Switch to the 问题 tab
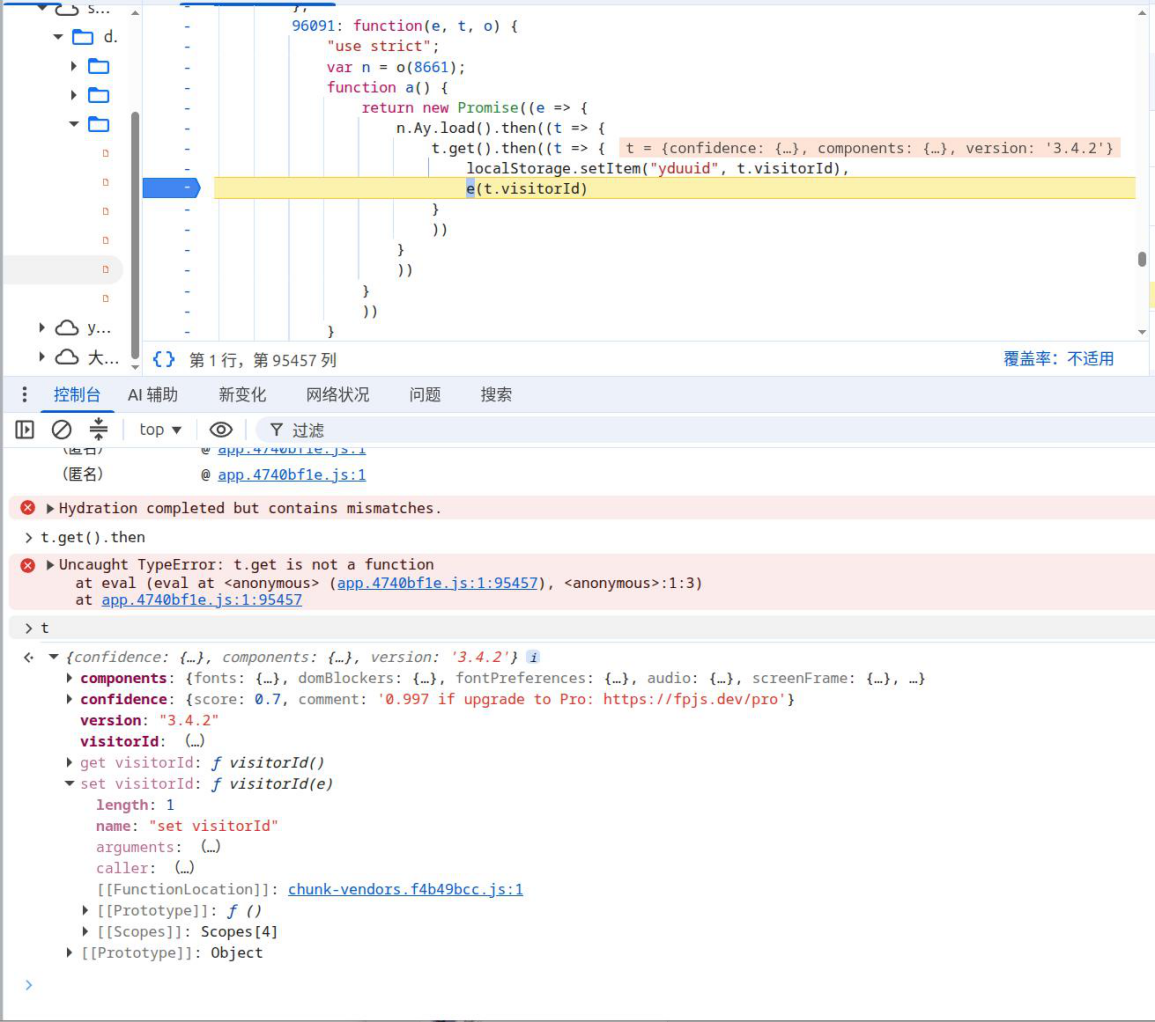1155x1022 pixels. click(425, 395)
